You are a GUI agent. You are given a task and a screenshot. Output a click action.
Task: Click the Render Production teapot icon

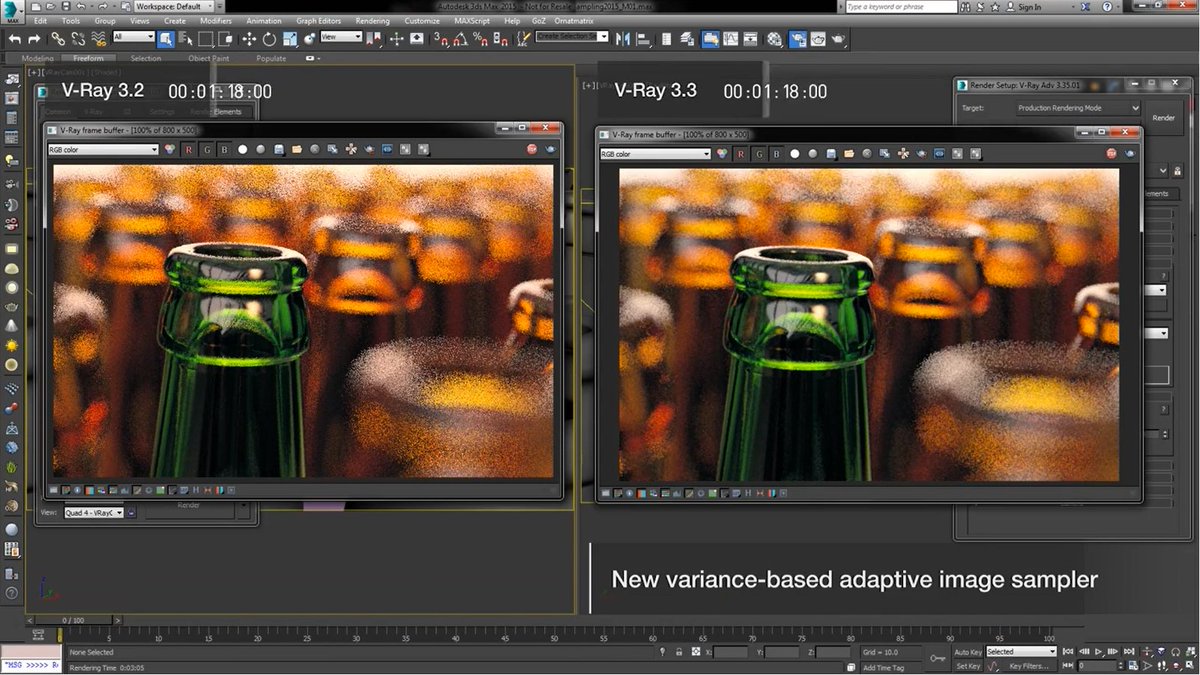pos(839,39)
